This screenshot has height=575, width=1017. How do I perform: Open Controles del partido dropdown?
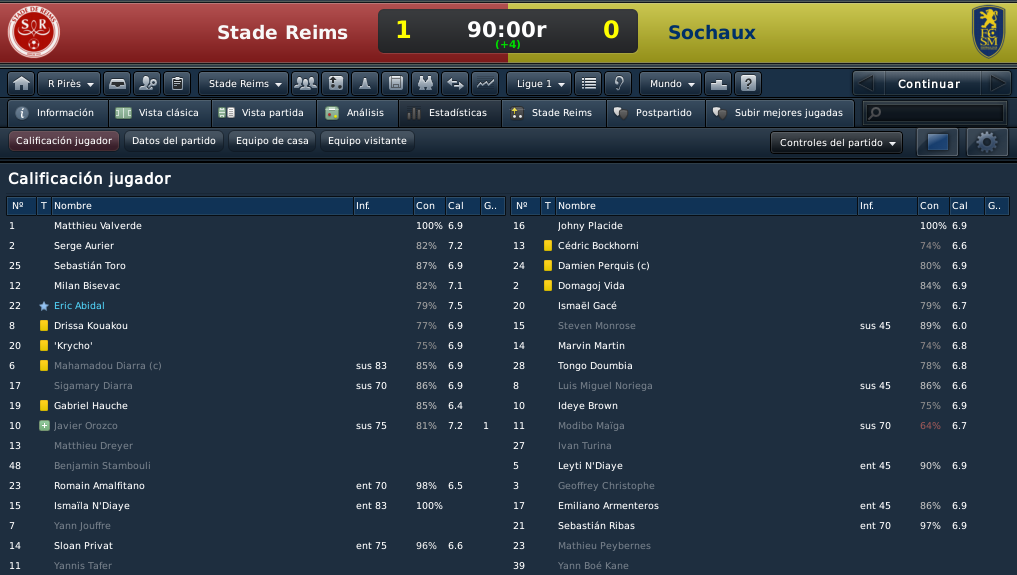click(837, 143)
